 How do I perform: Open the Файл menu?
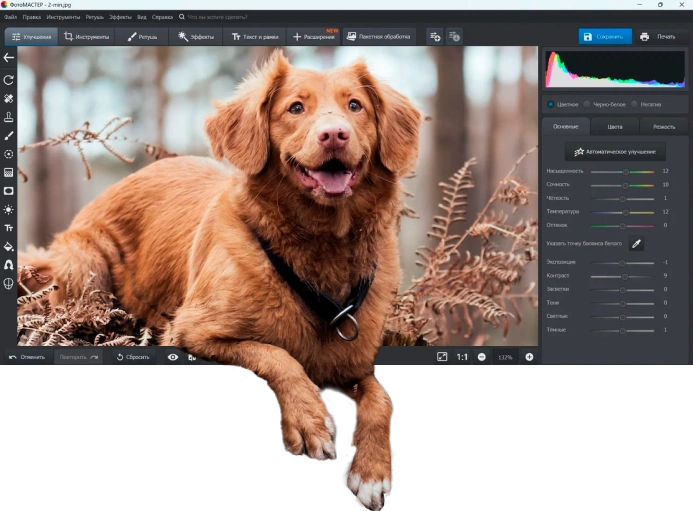(10, 17)
